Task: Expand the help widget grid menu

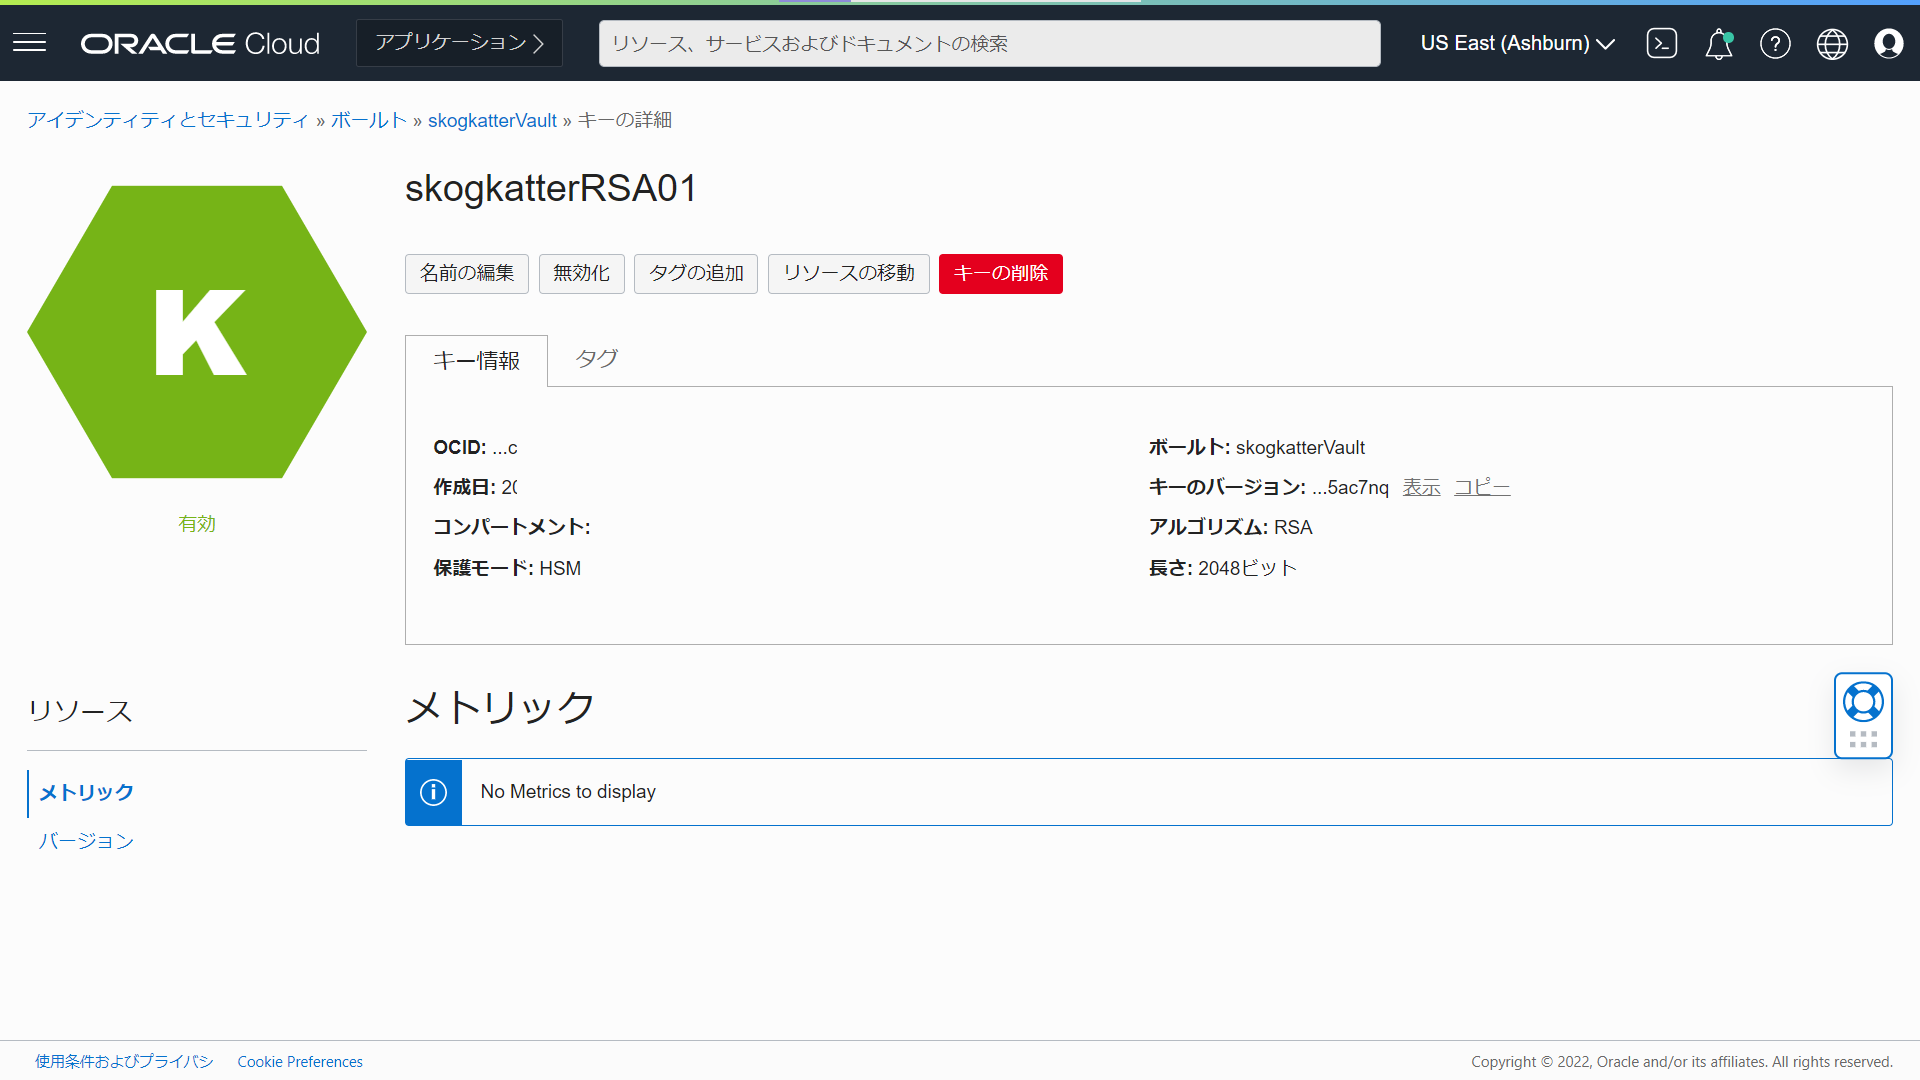Action: pyautogui.click(x=1862, y=740)
